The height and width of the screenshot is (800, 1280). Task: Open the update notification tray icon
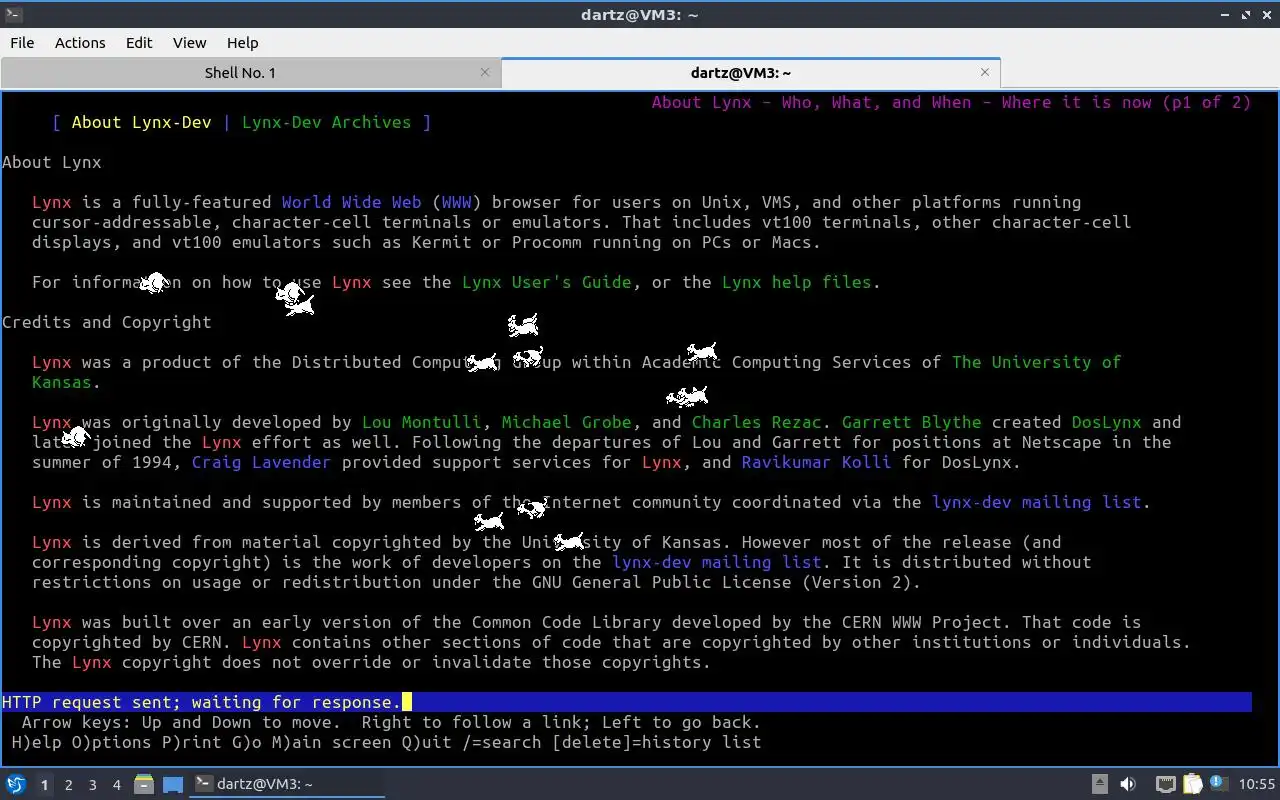click(1218, 785)
